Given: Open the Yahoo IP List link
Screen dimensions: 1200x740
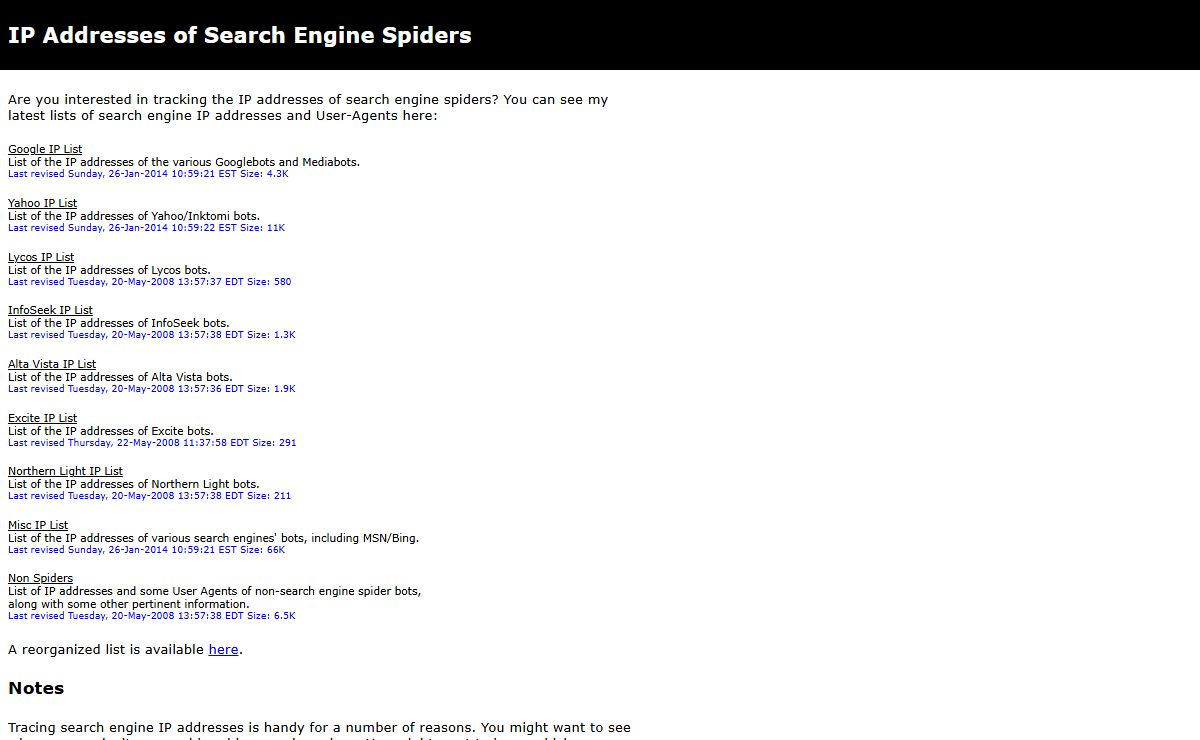Looking at the screenshot, I should coord(42,203).
